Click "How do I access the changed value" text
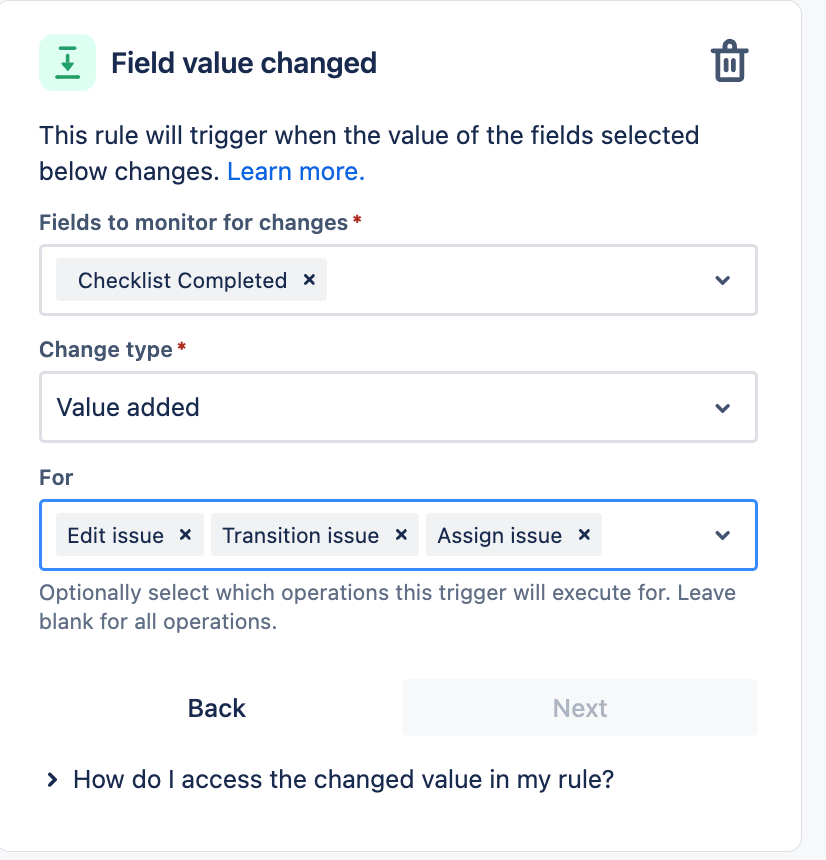Viewport: 826px width, 860px height. [x=343, y=780]
